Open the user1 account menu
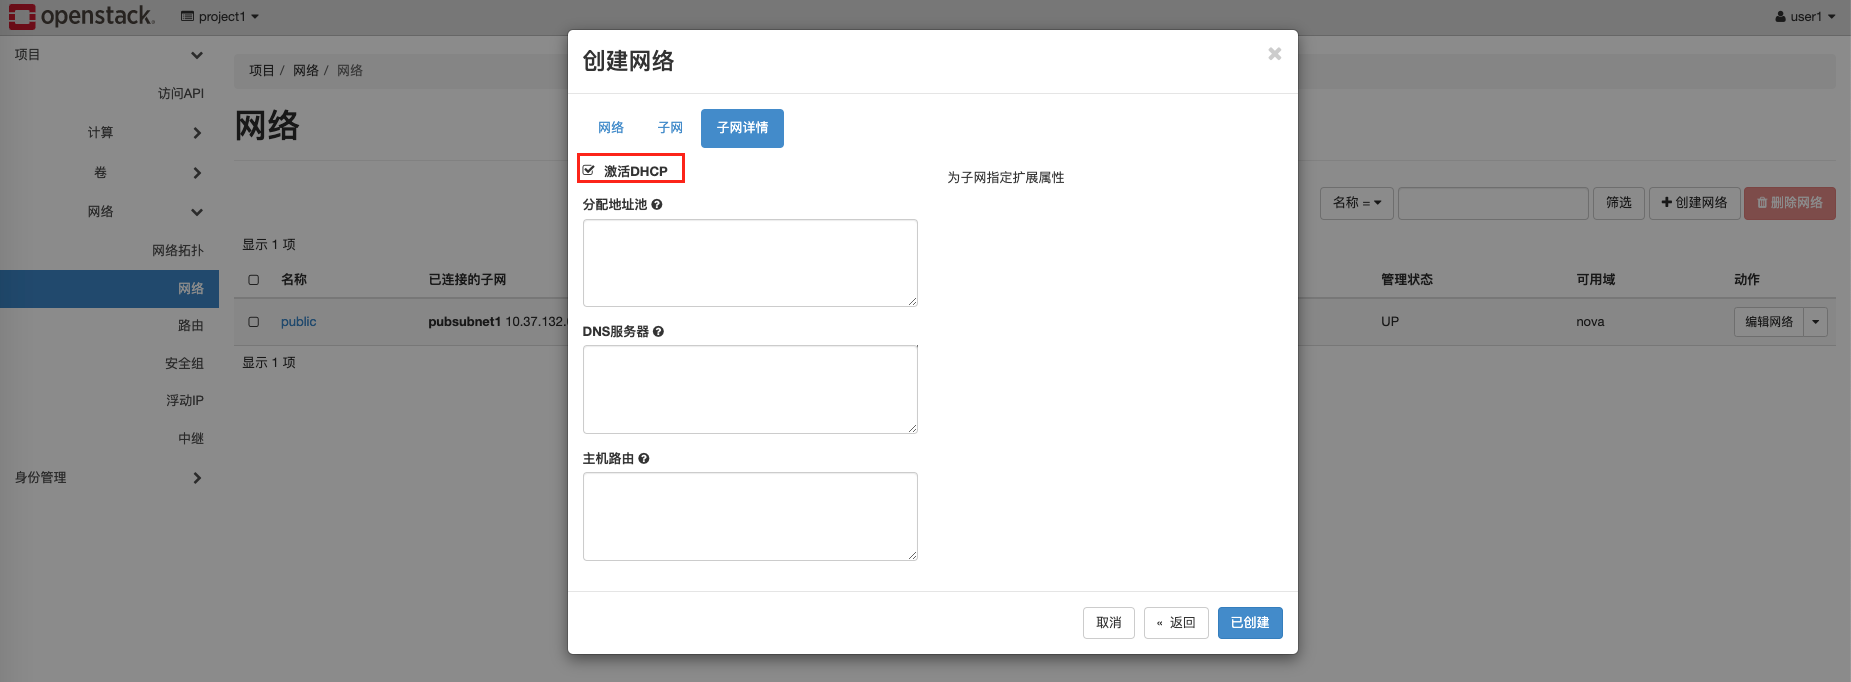Screen dimensions: 1851x682 [x=1805, y=16]
